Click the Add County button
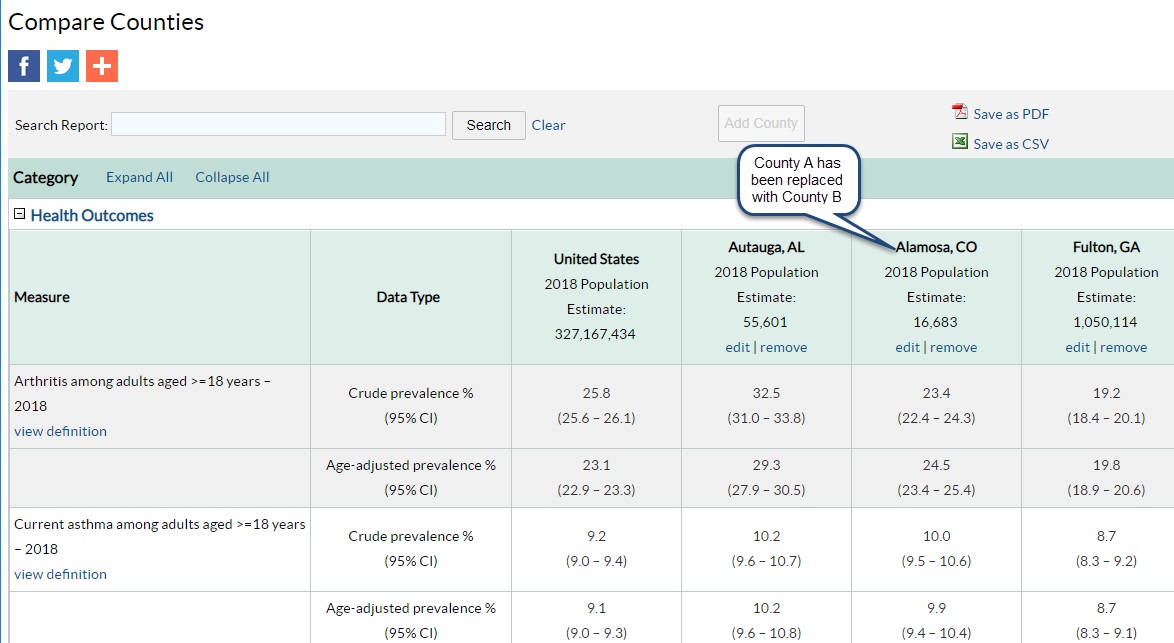 pyautogui.click(x=761, y=124)
